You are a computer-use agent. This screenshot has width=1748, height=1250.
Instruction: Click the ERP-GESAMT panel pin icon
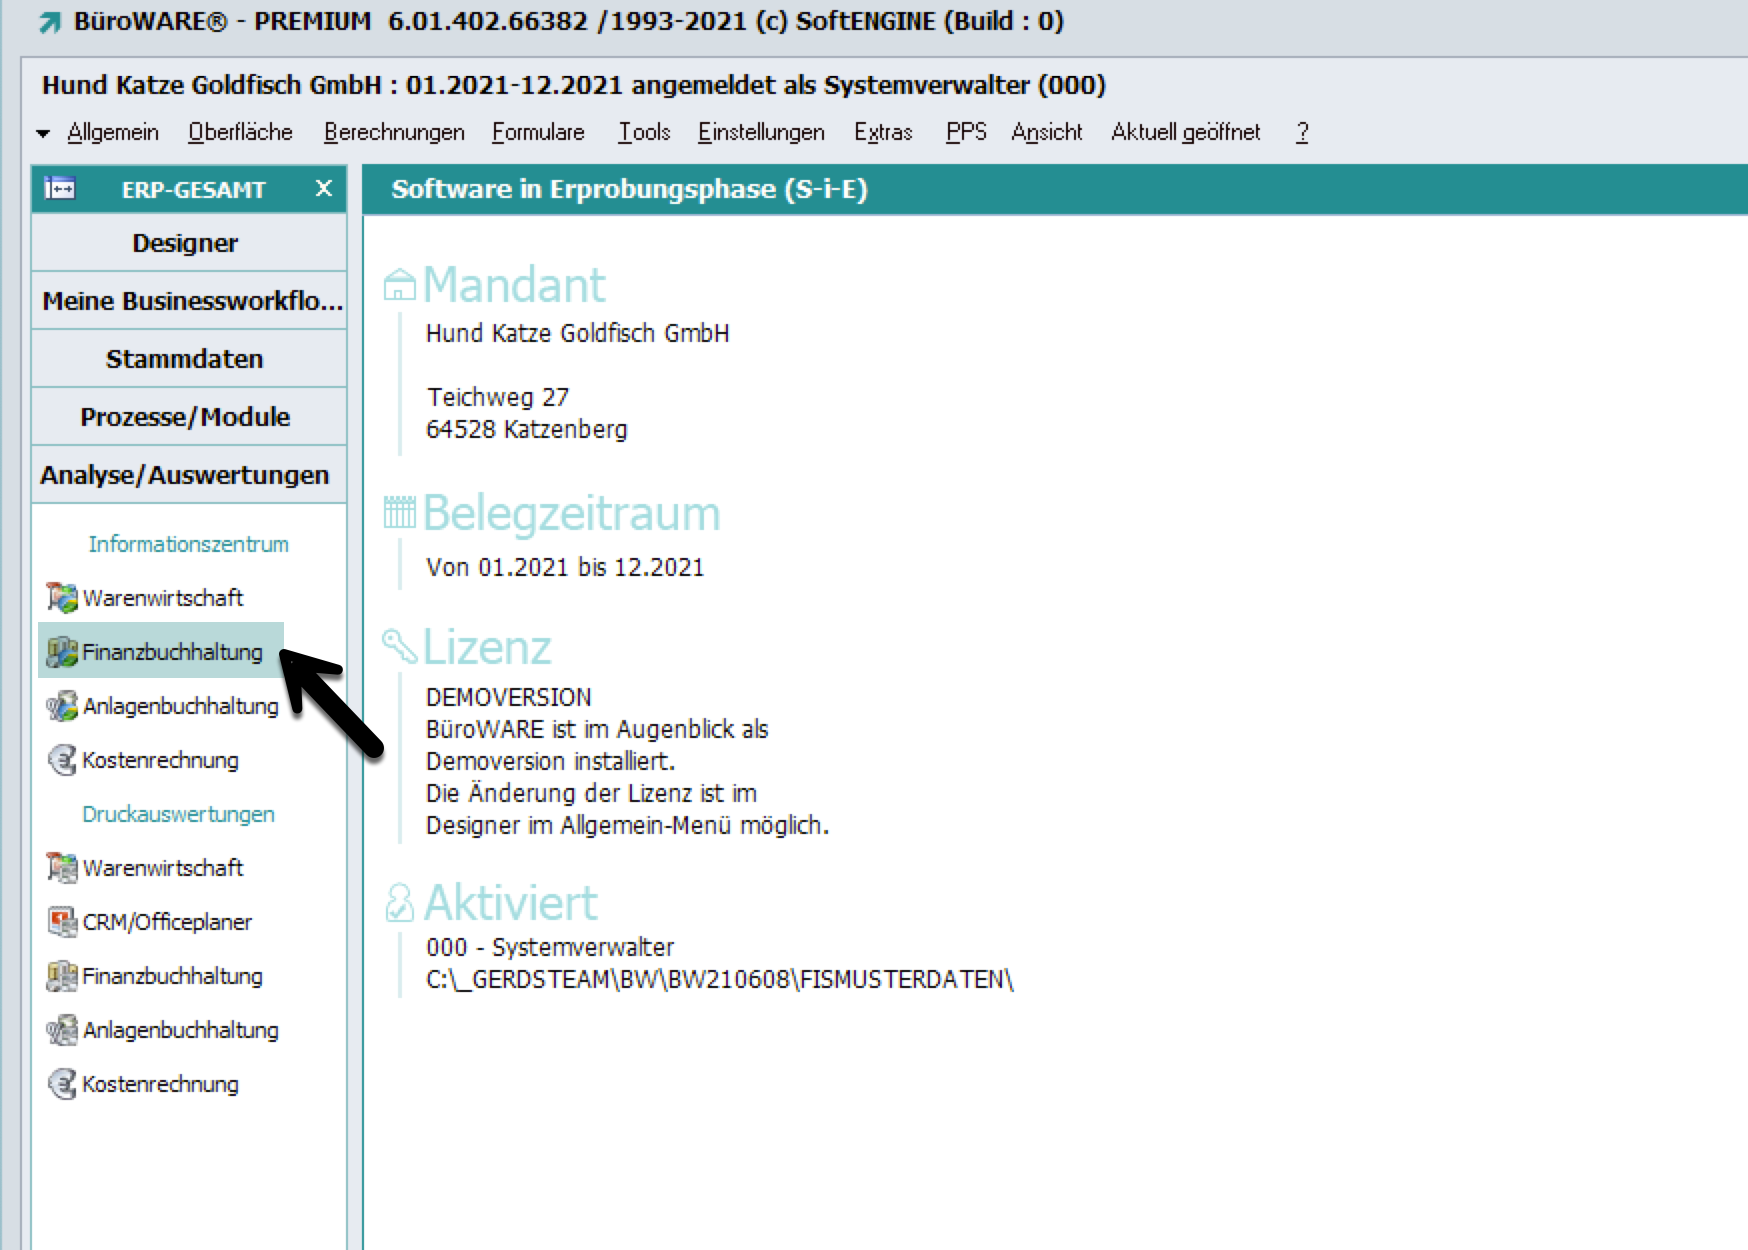click(60, 189)
